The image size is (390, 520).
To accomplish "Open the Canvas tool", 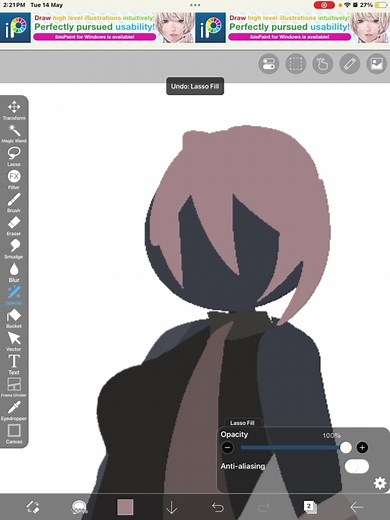I will click(x=14, y=434).
